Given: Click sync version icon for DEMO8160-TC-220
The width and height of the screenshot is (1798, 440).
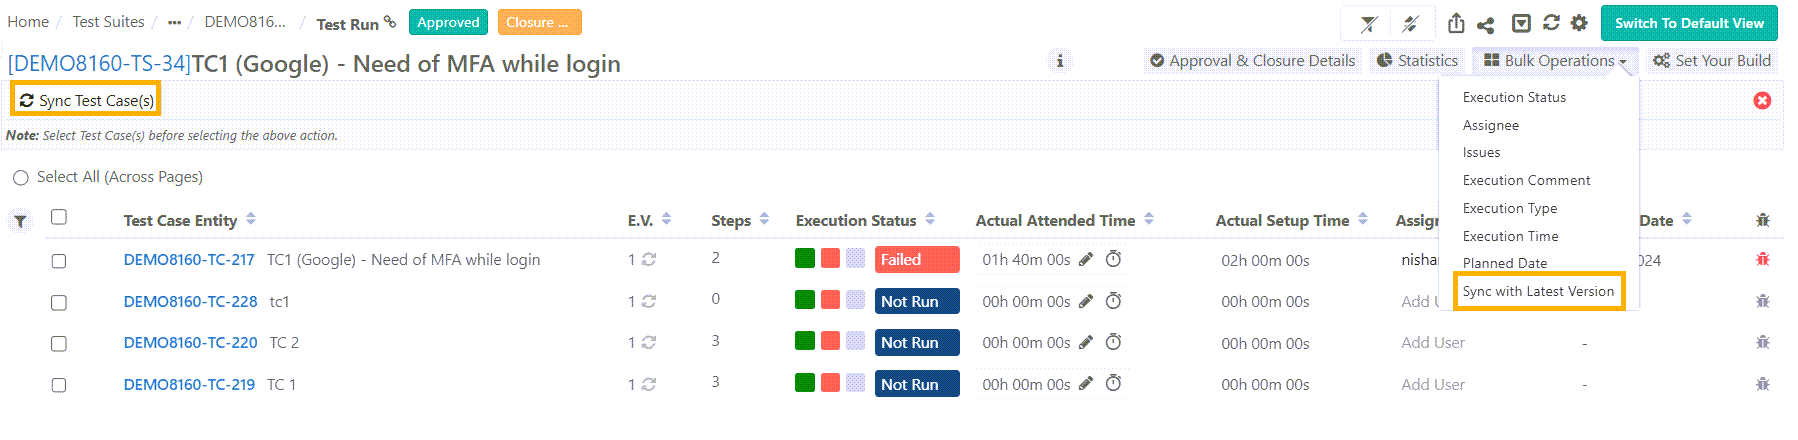Looking at the screenshot, I should pyautogui.click(x=648, y=342).
